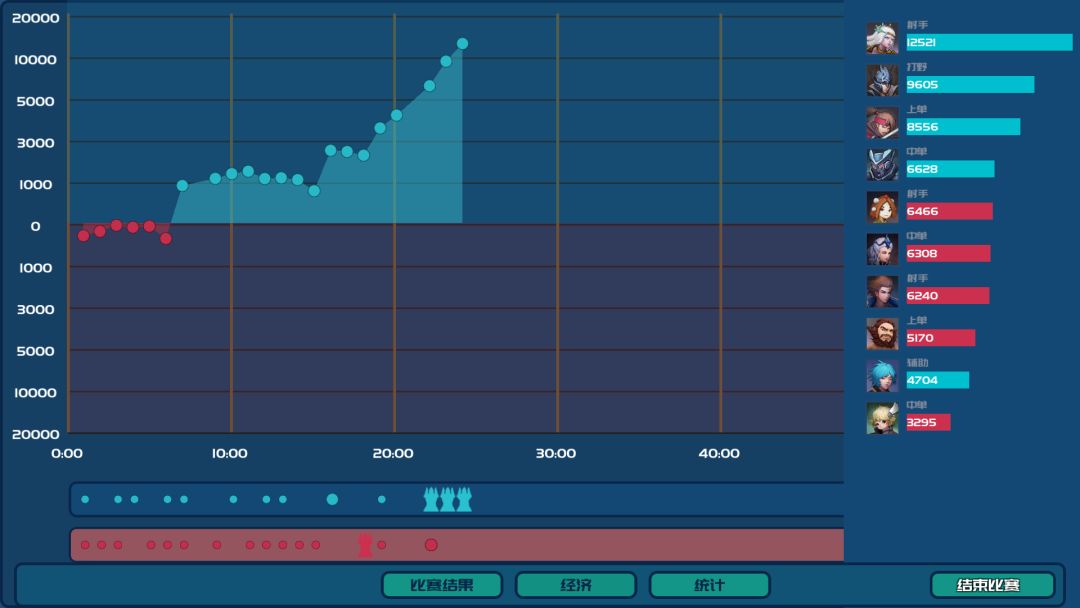Screen dimensions: 1080x608
Task: Click the large cyan dot on blue timeline
Action: [x=332, y=499]
